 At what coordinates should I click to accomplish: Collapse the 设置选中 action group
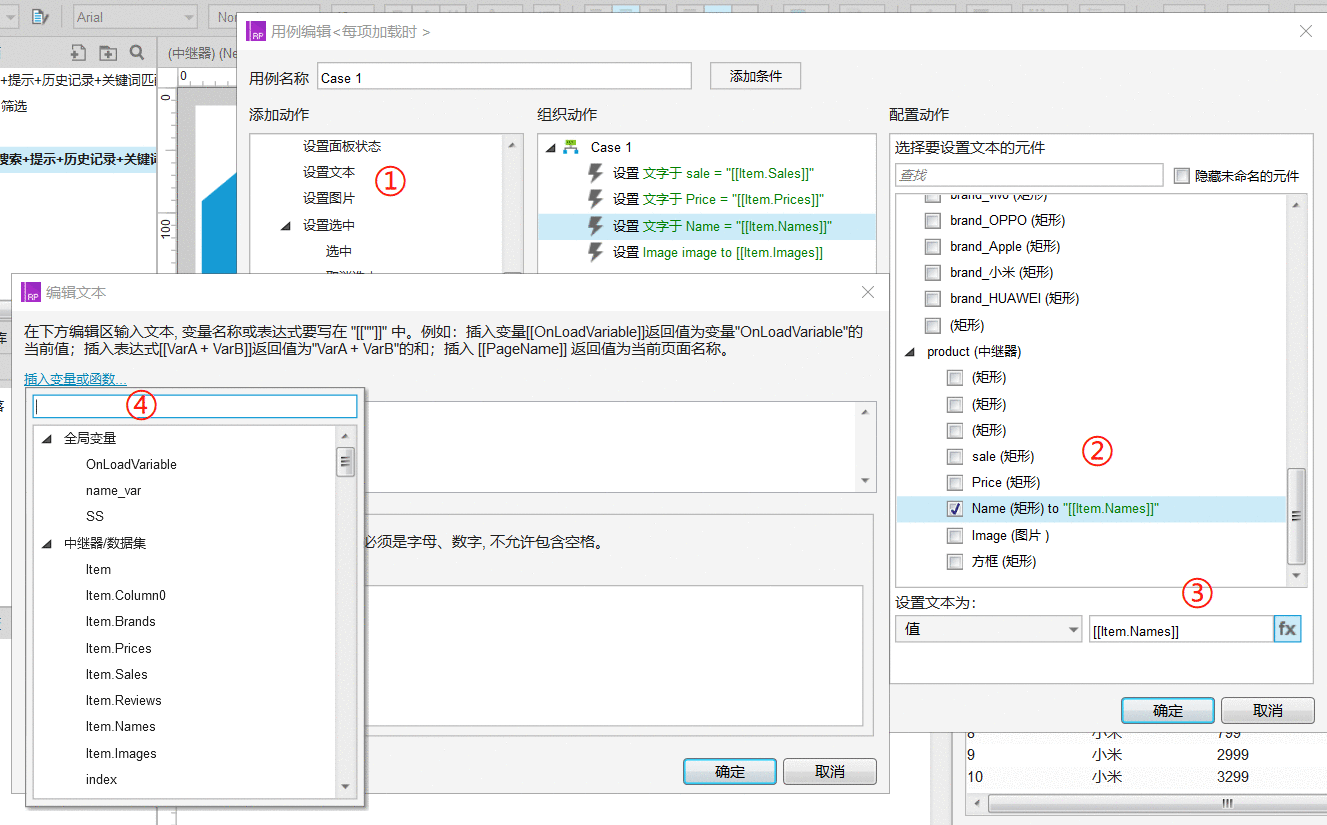[x=286, y=226]
